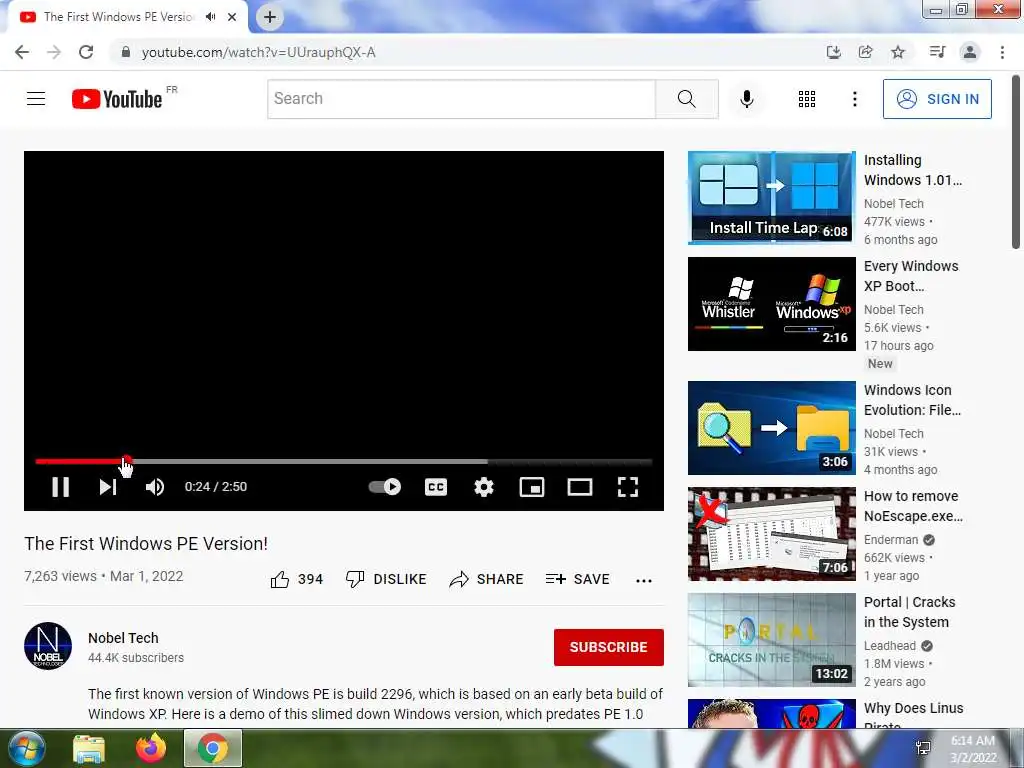The height and width of the screenshot is (768, 1024).
Task: Open the player settings gear
Action: [484, 487]
